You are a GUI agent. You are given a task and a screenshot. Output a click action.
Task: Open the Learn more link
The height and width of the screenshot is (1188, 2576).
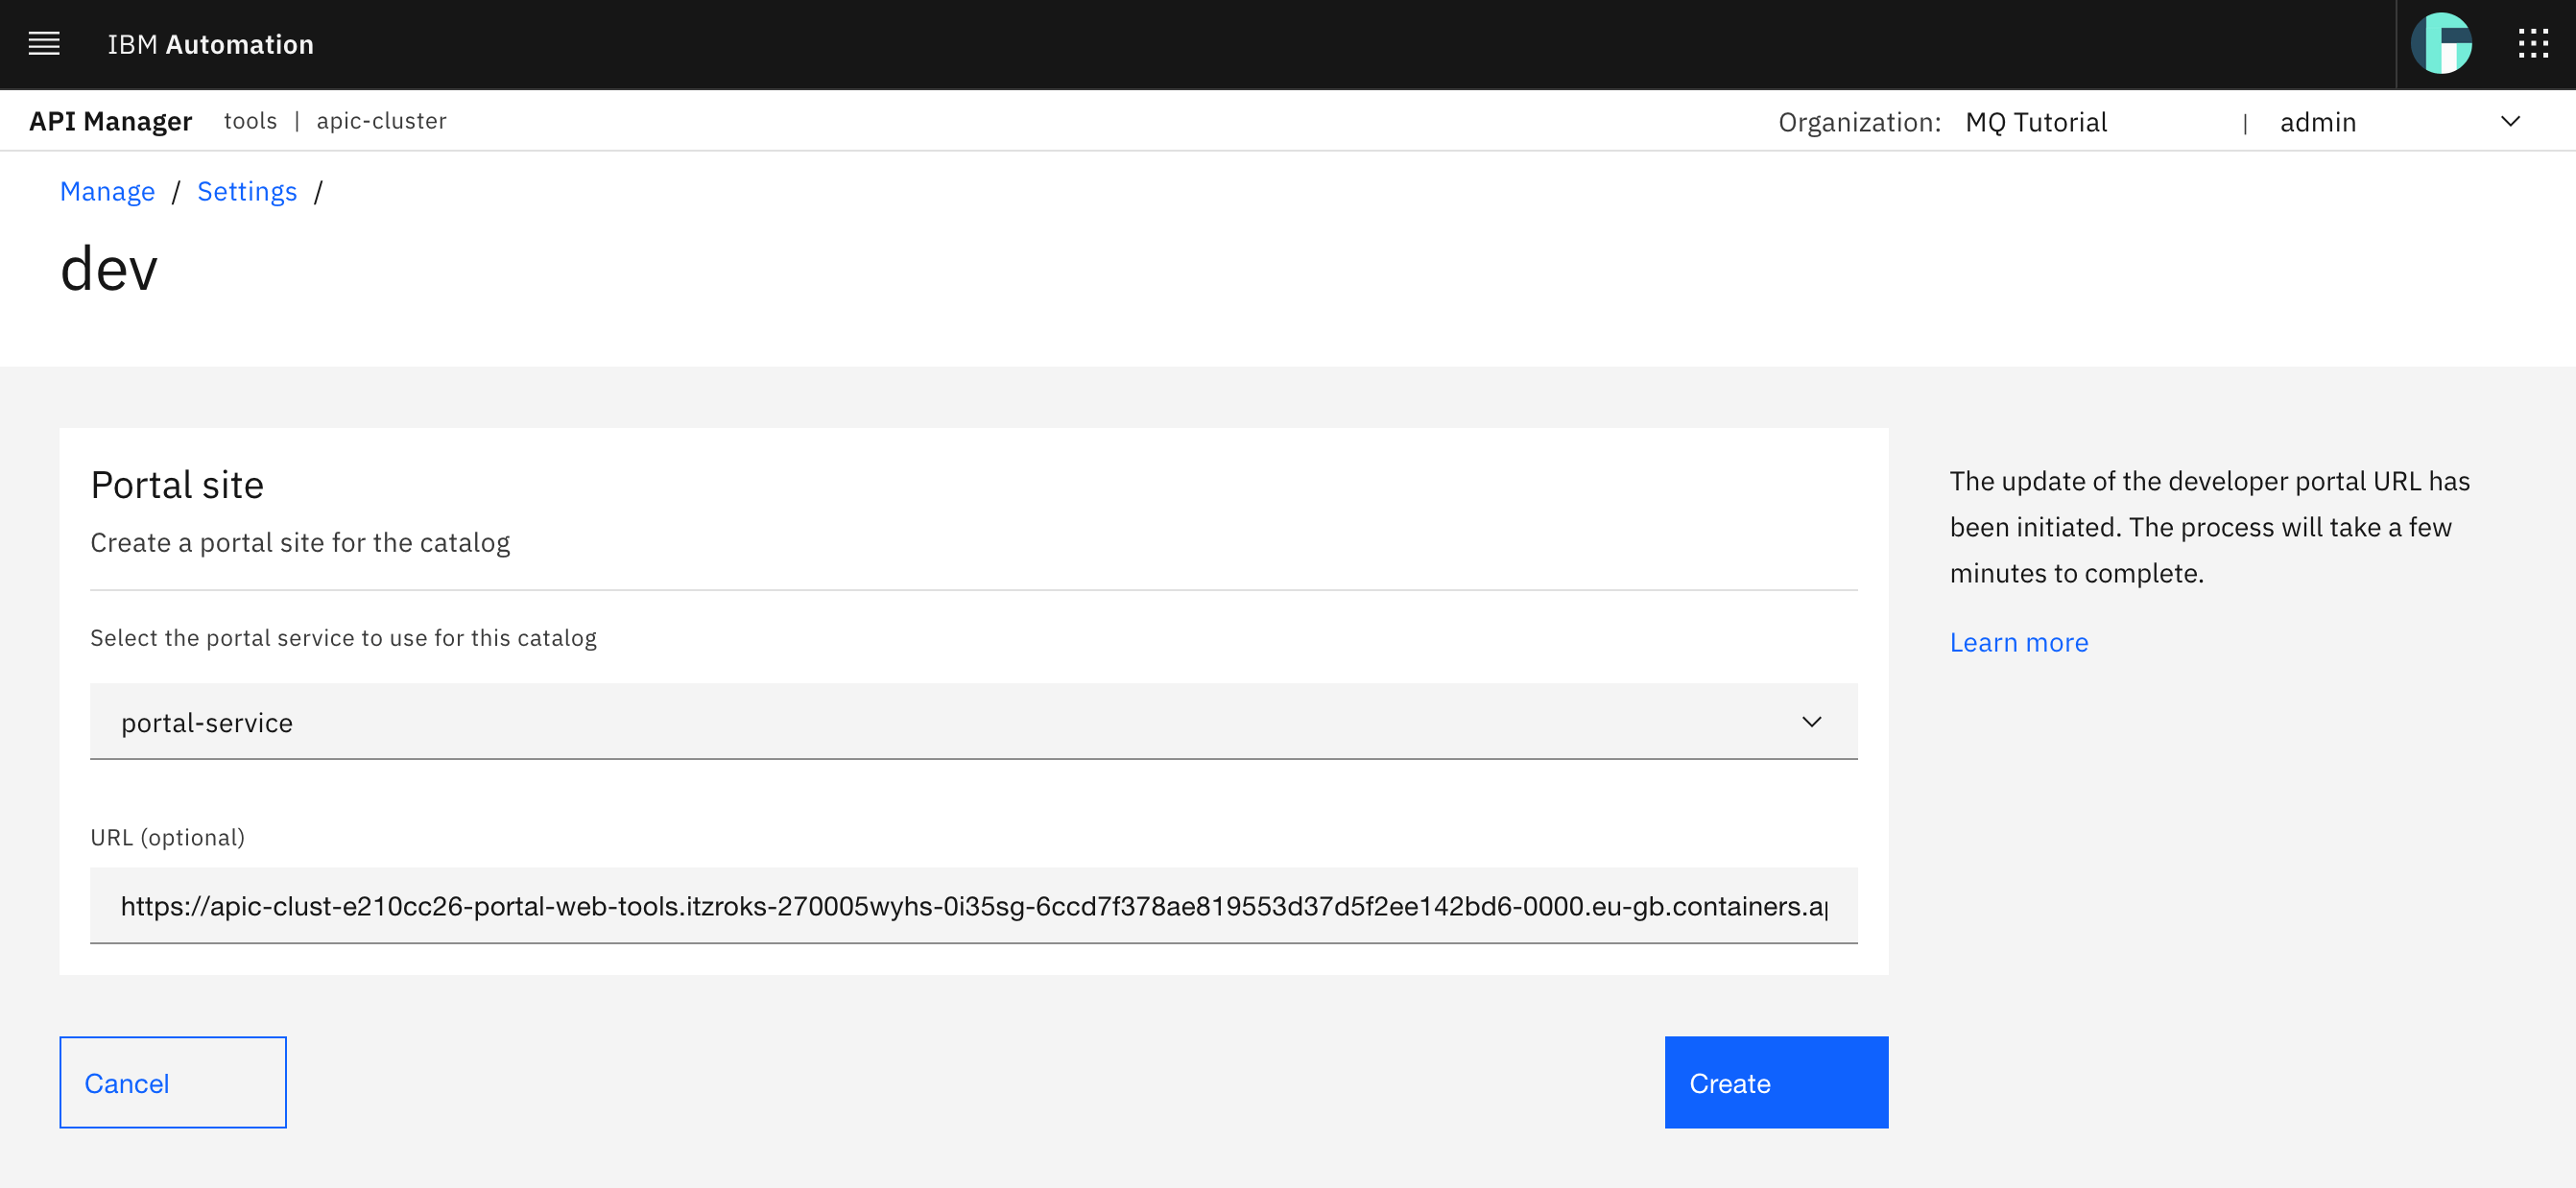tap(2017, 641)
